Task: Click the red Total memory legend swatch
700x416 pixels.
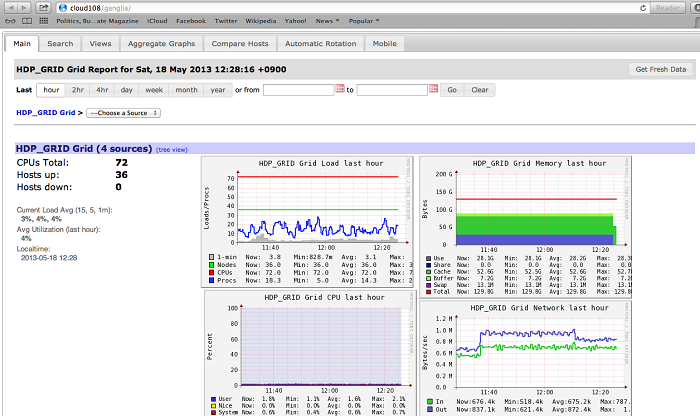Action: pyautogui.click(x=429, y=292)
